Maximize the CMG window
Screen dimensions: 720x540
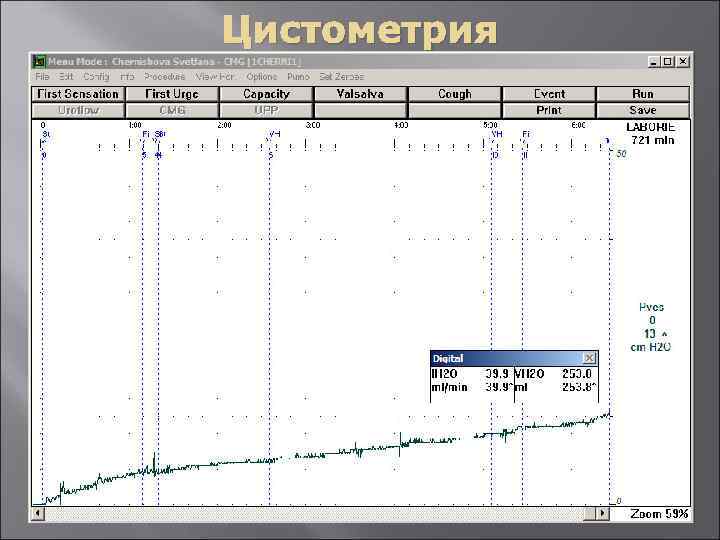pos(668,62)
